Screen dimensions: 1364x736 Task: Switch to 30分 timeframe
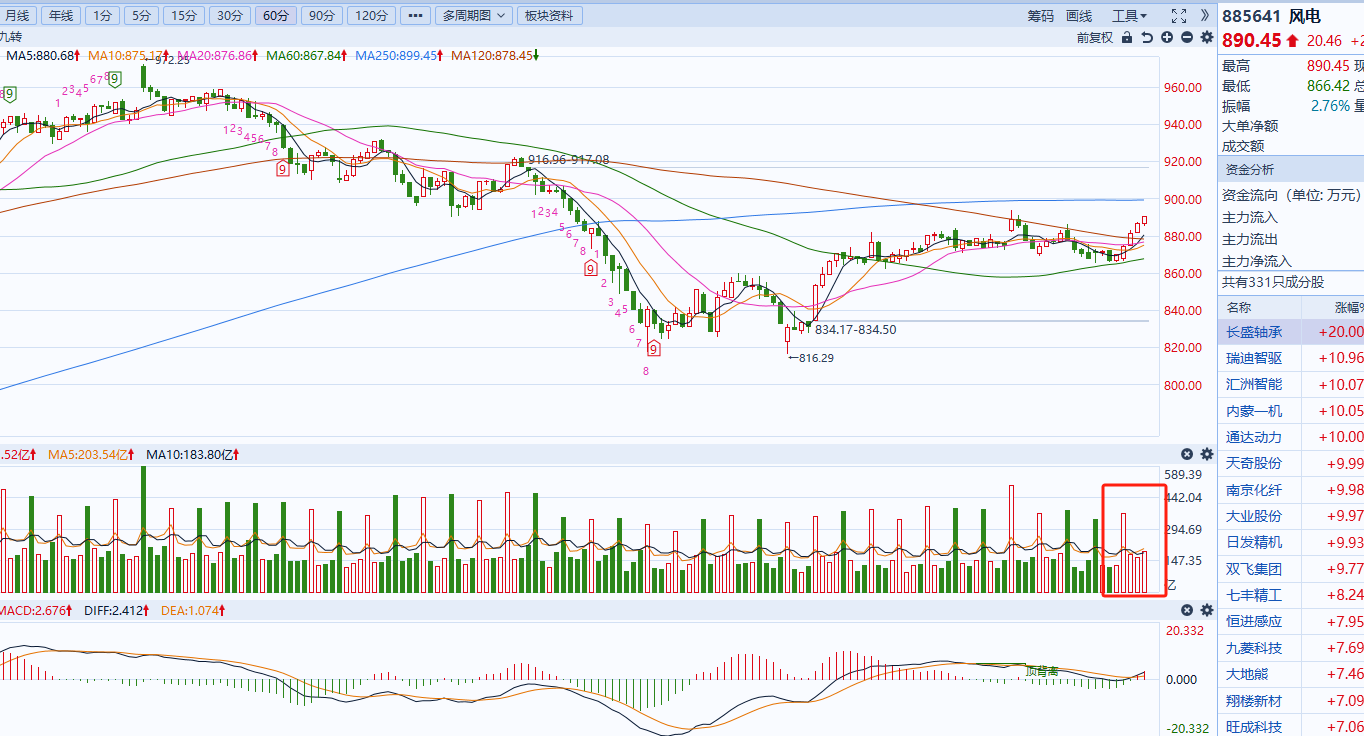click(x=230, y=16)
